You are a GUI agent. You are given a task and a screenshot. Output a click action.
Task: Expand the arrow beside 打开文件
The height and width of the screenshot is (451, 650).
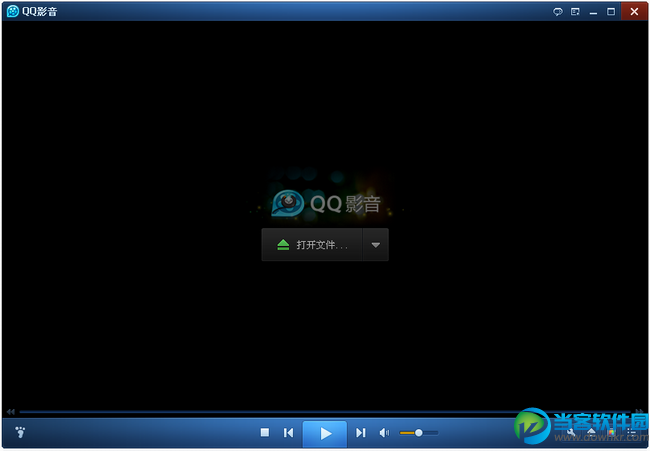point(376,245)
